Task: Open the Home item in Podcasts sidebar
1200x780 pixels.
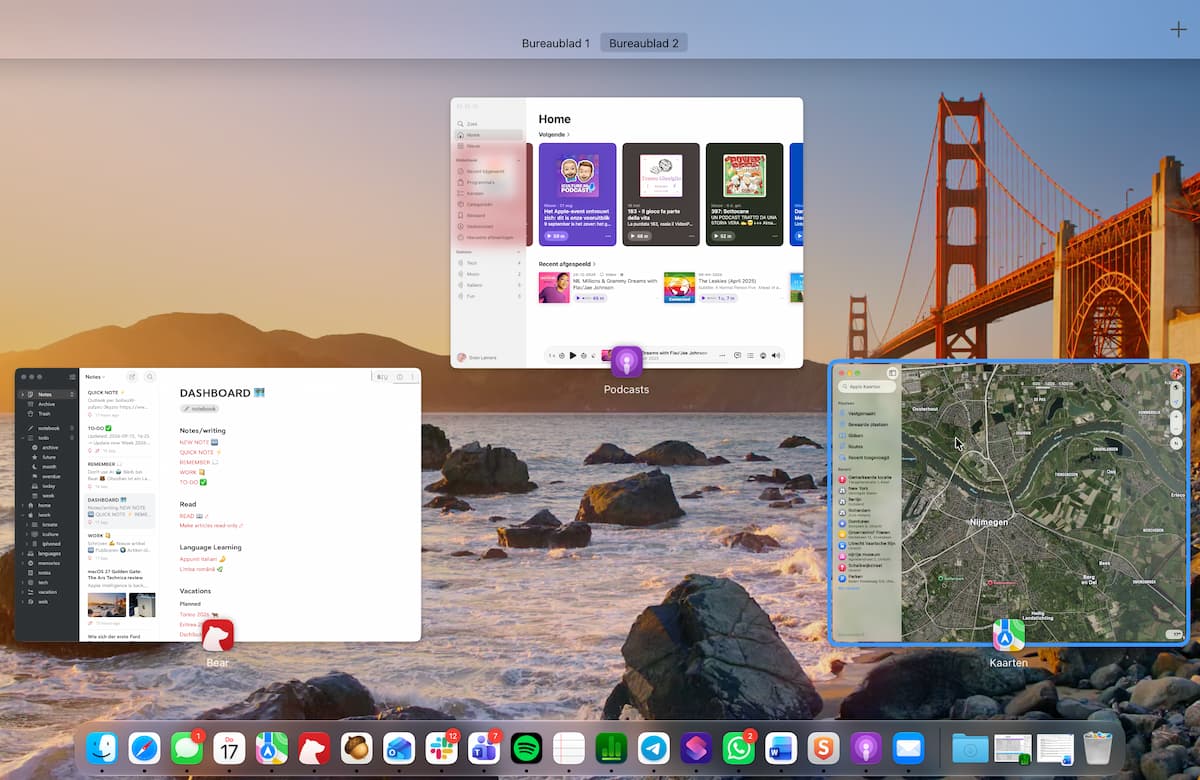Action: tap(489, 135)
